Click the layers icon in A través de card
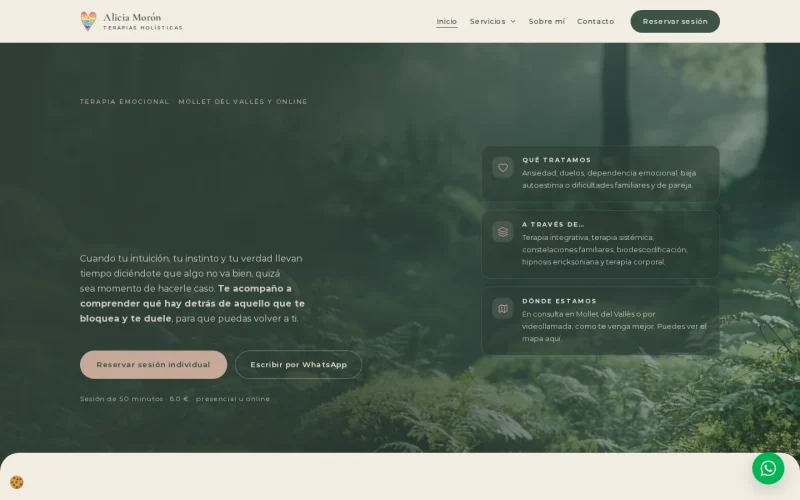Image resolution: width=800 pixels, height=500 pixels. tap(503, 232)
